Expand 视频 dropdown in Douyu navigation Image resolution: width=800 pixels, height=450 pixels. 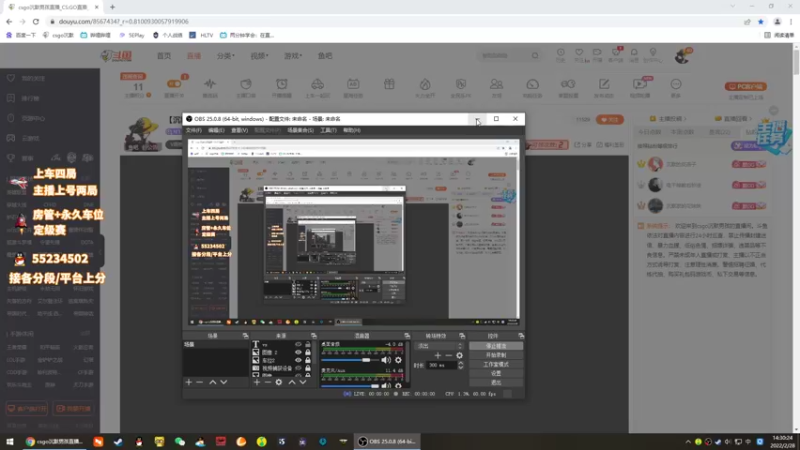[259, 56]
